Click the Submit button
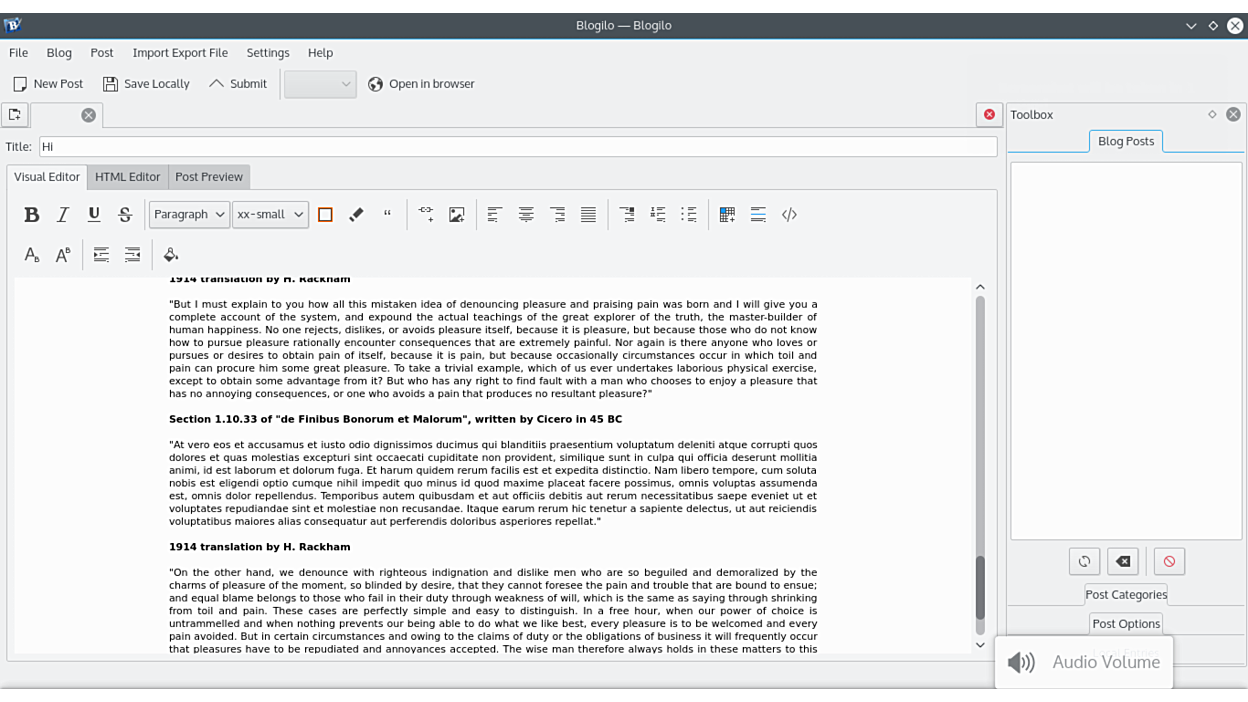Screen dimensions: 1248x702 click(238, 84)
